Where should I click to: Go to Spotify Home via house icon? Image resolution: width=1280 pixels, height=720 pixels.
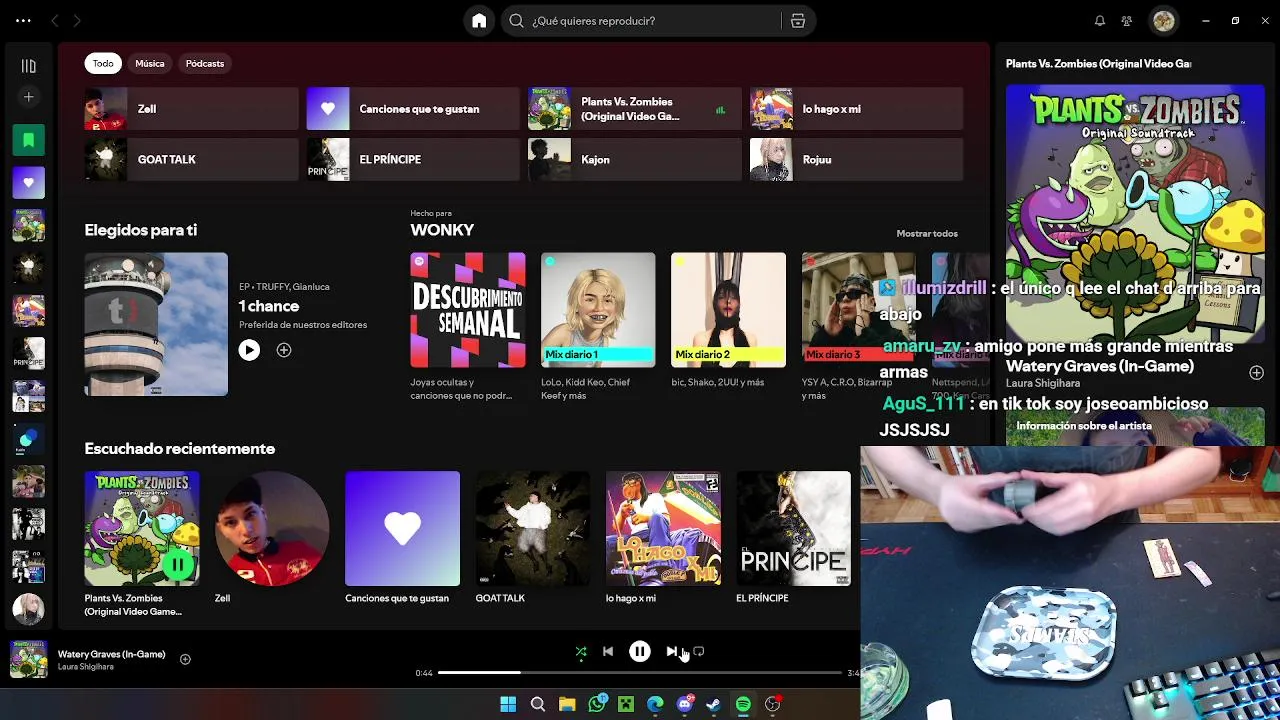click(x=479, y=21)
